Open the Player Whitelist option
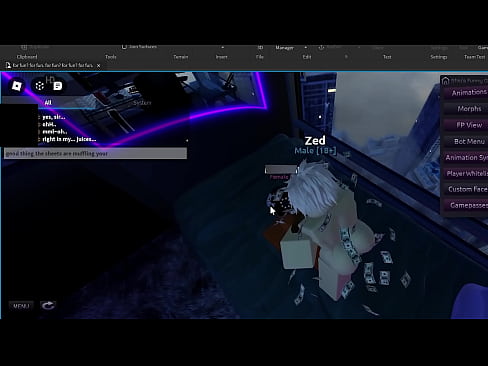Image resolution: width=488 pixels, height=366 pixels. tap(466, 173)
